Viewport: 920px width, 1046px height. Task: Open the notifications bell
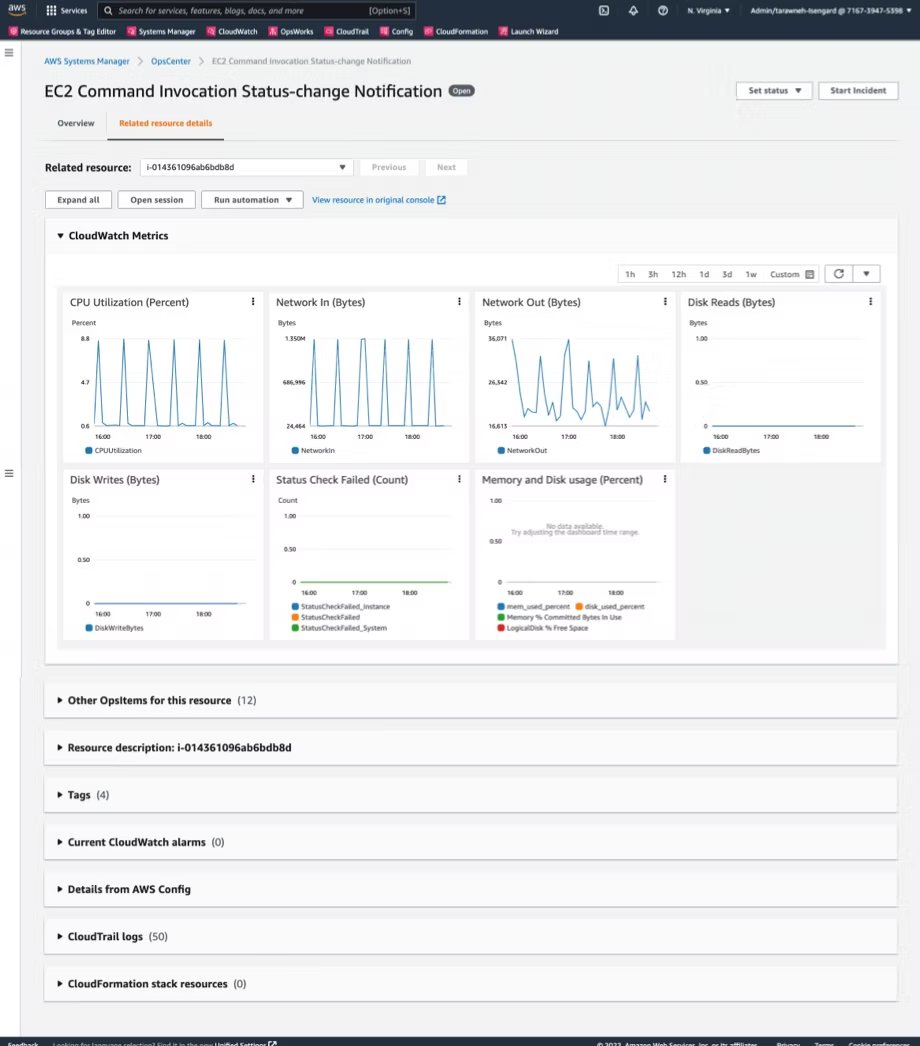tap(633, 11)
